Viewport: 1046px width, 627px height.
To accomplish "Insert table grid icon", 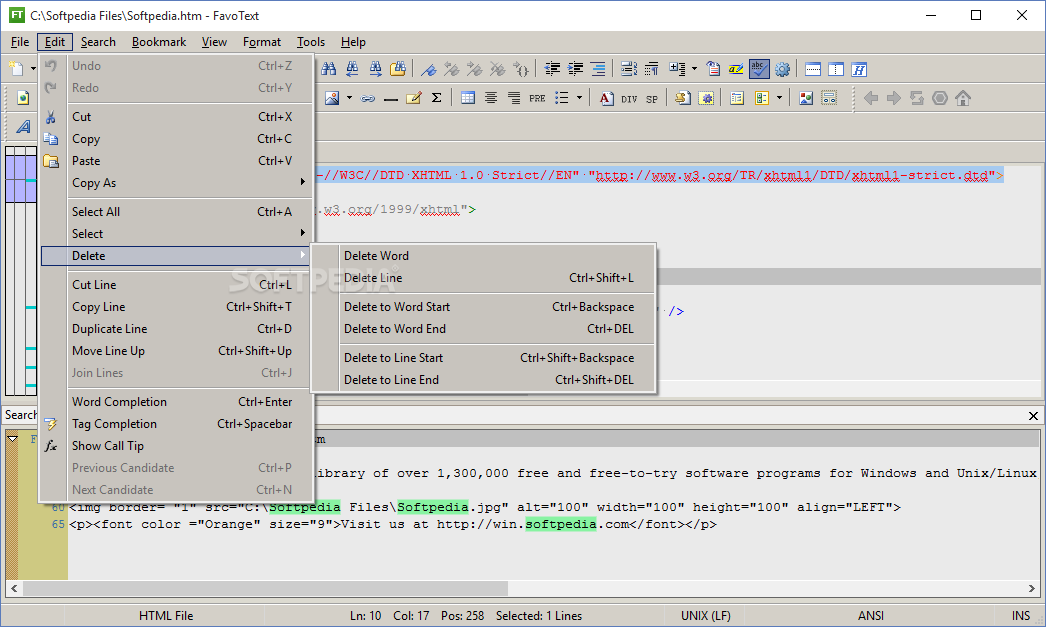I will pos(468,98).
